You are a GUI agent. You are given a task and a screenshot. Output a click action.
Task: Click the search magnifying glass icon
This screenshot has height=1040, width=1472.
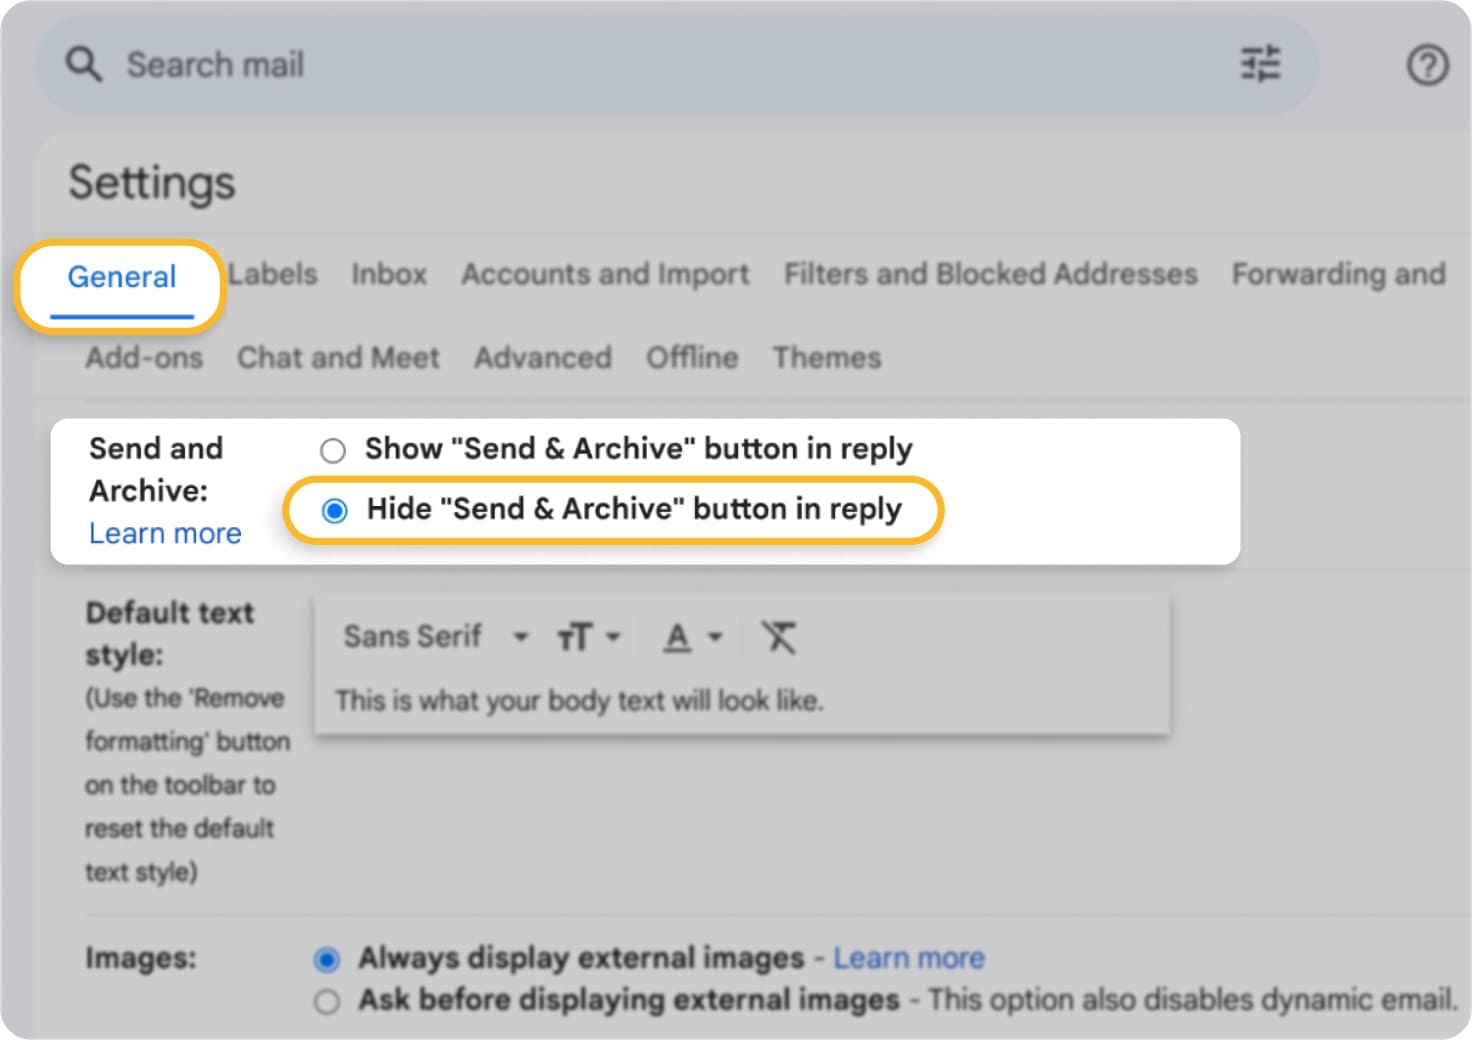click(x=84, y=64)
